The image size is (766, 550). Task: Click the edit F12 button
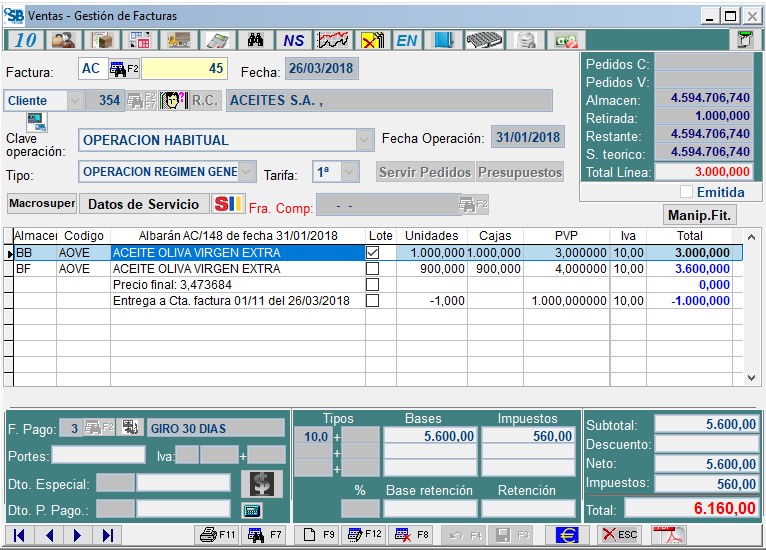pyautogui.click(x=364, y=535)
